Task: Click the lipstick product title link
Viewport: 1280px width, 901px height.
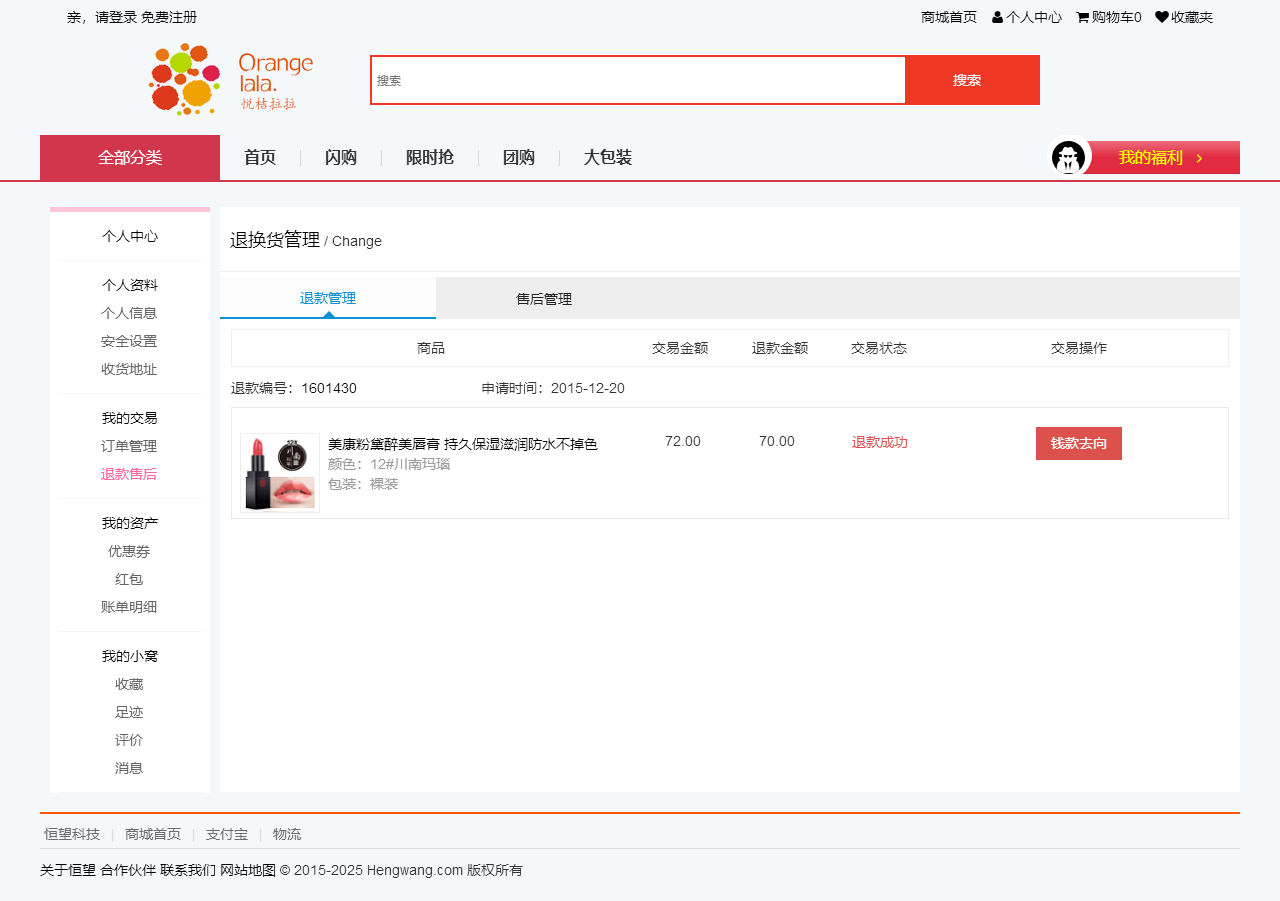Action: [x=462, y=444]
